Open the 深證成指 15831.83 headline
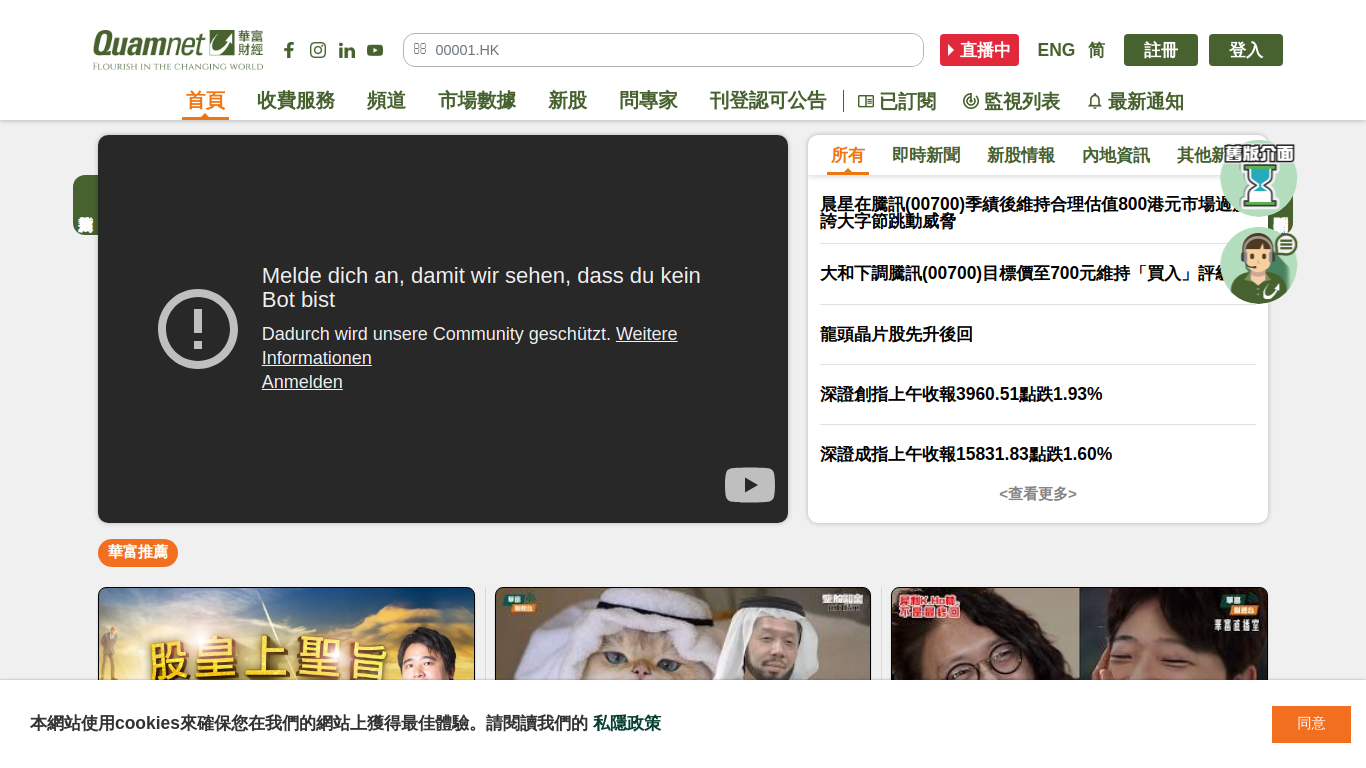This screenshot has width=1366, height=768. [x=966, y=454]
